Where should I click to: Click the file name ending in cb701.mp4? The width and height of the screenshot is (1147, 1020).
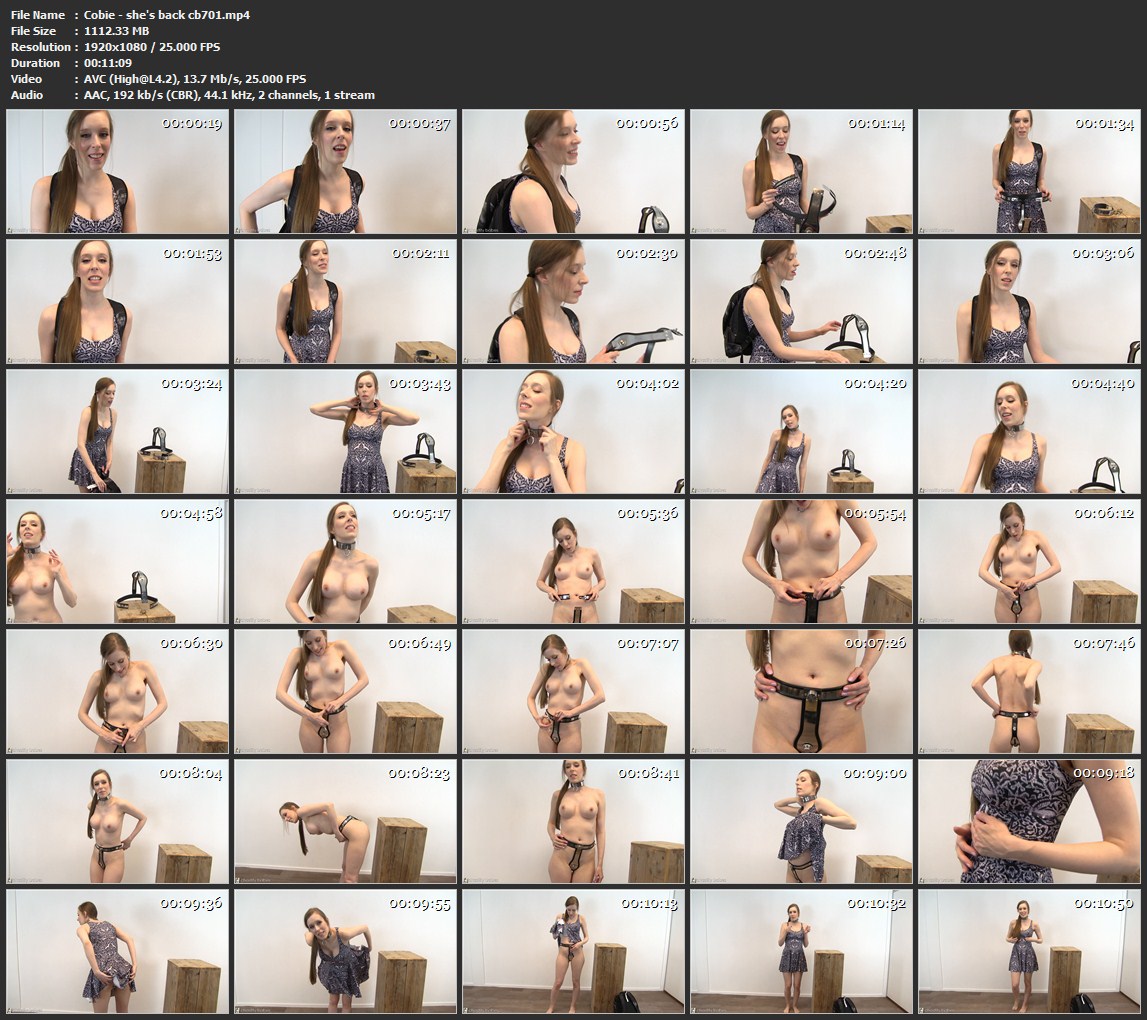[167, 15]
